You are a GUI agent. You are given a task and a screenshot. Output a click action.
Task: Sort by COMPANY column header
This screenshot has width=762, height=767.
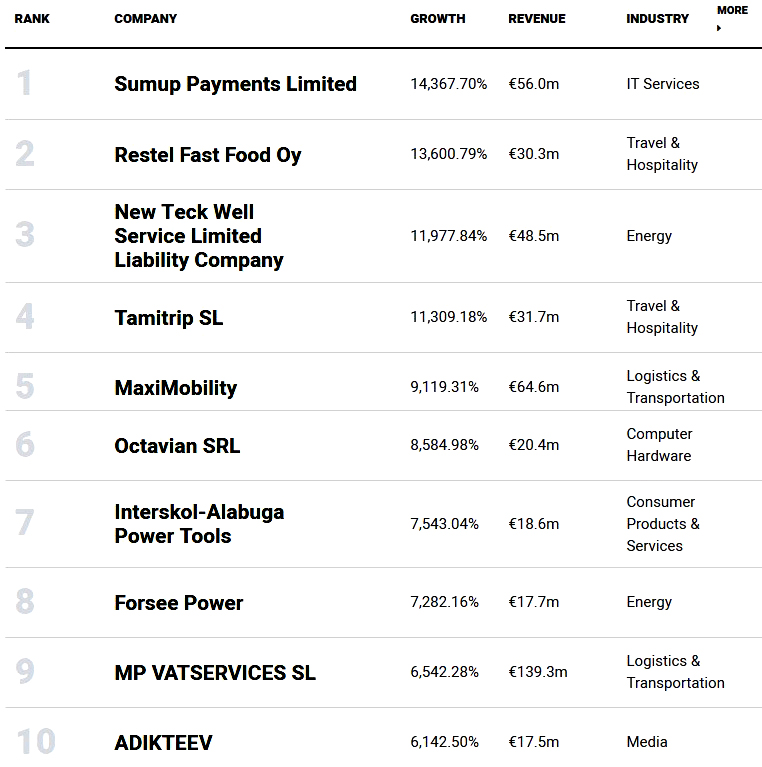coord(146,19)
